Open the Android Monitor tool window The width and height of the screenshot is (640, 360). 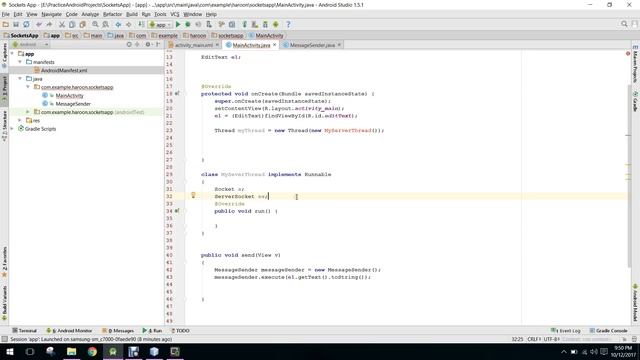tap(69, 331)
